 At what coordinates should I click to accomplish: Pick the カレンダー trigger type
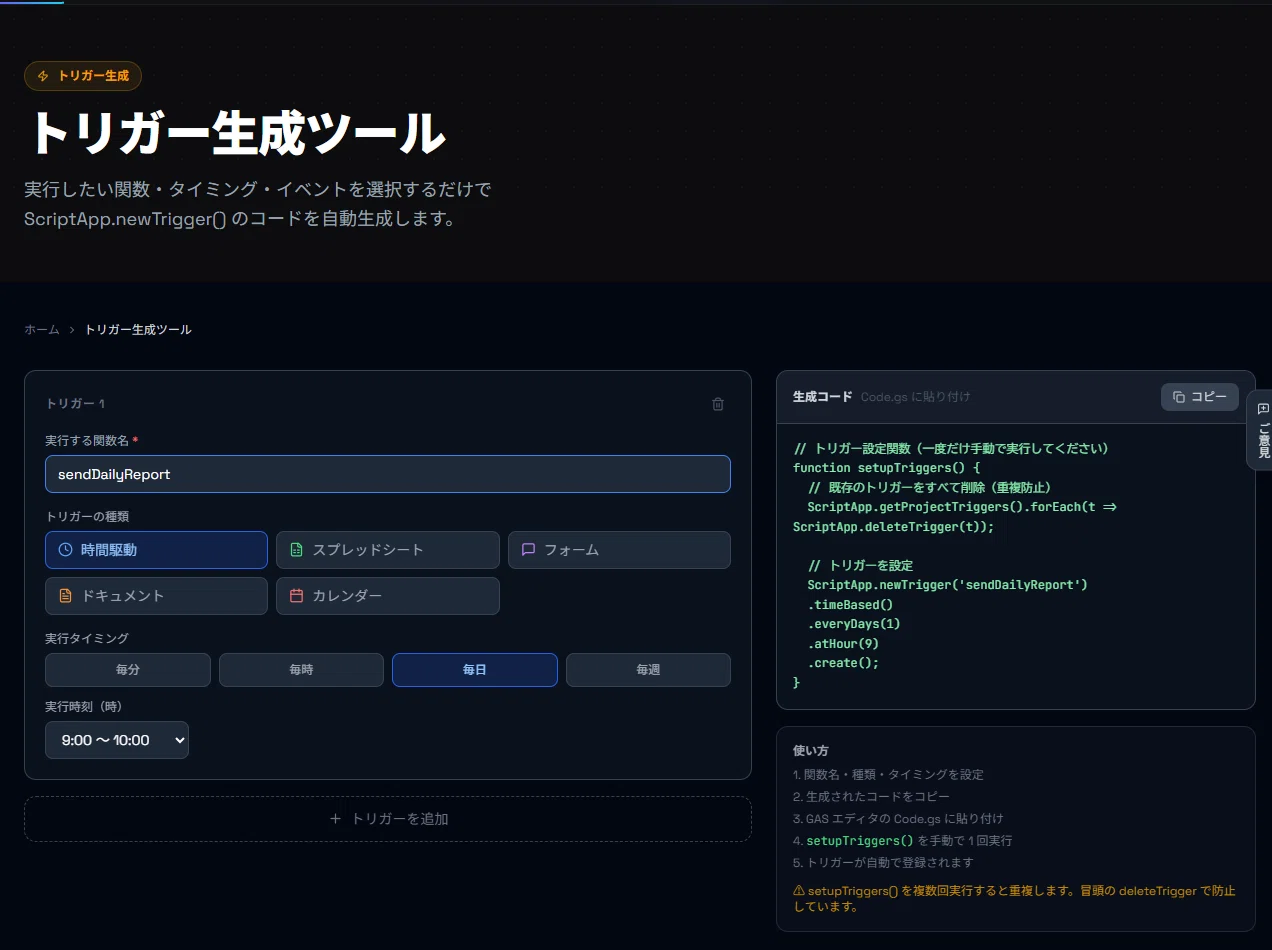(388, 596)
